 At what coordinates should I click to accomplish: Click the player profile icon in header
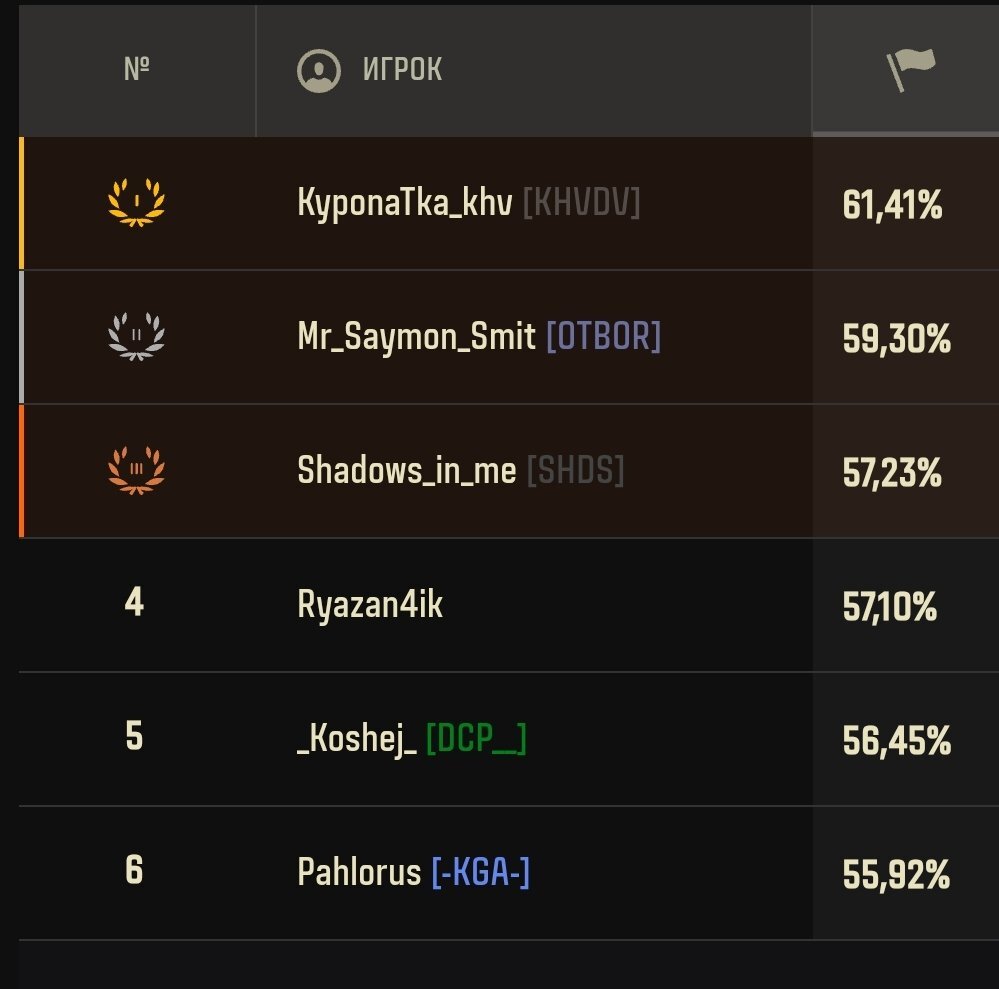coord(319,71)
